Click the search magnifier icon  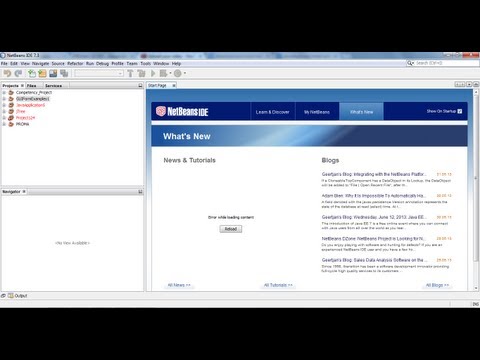(410, 63)
